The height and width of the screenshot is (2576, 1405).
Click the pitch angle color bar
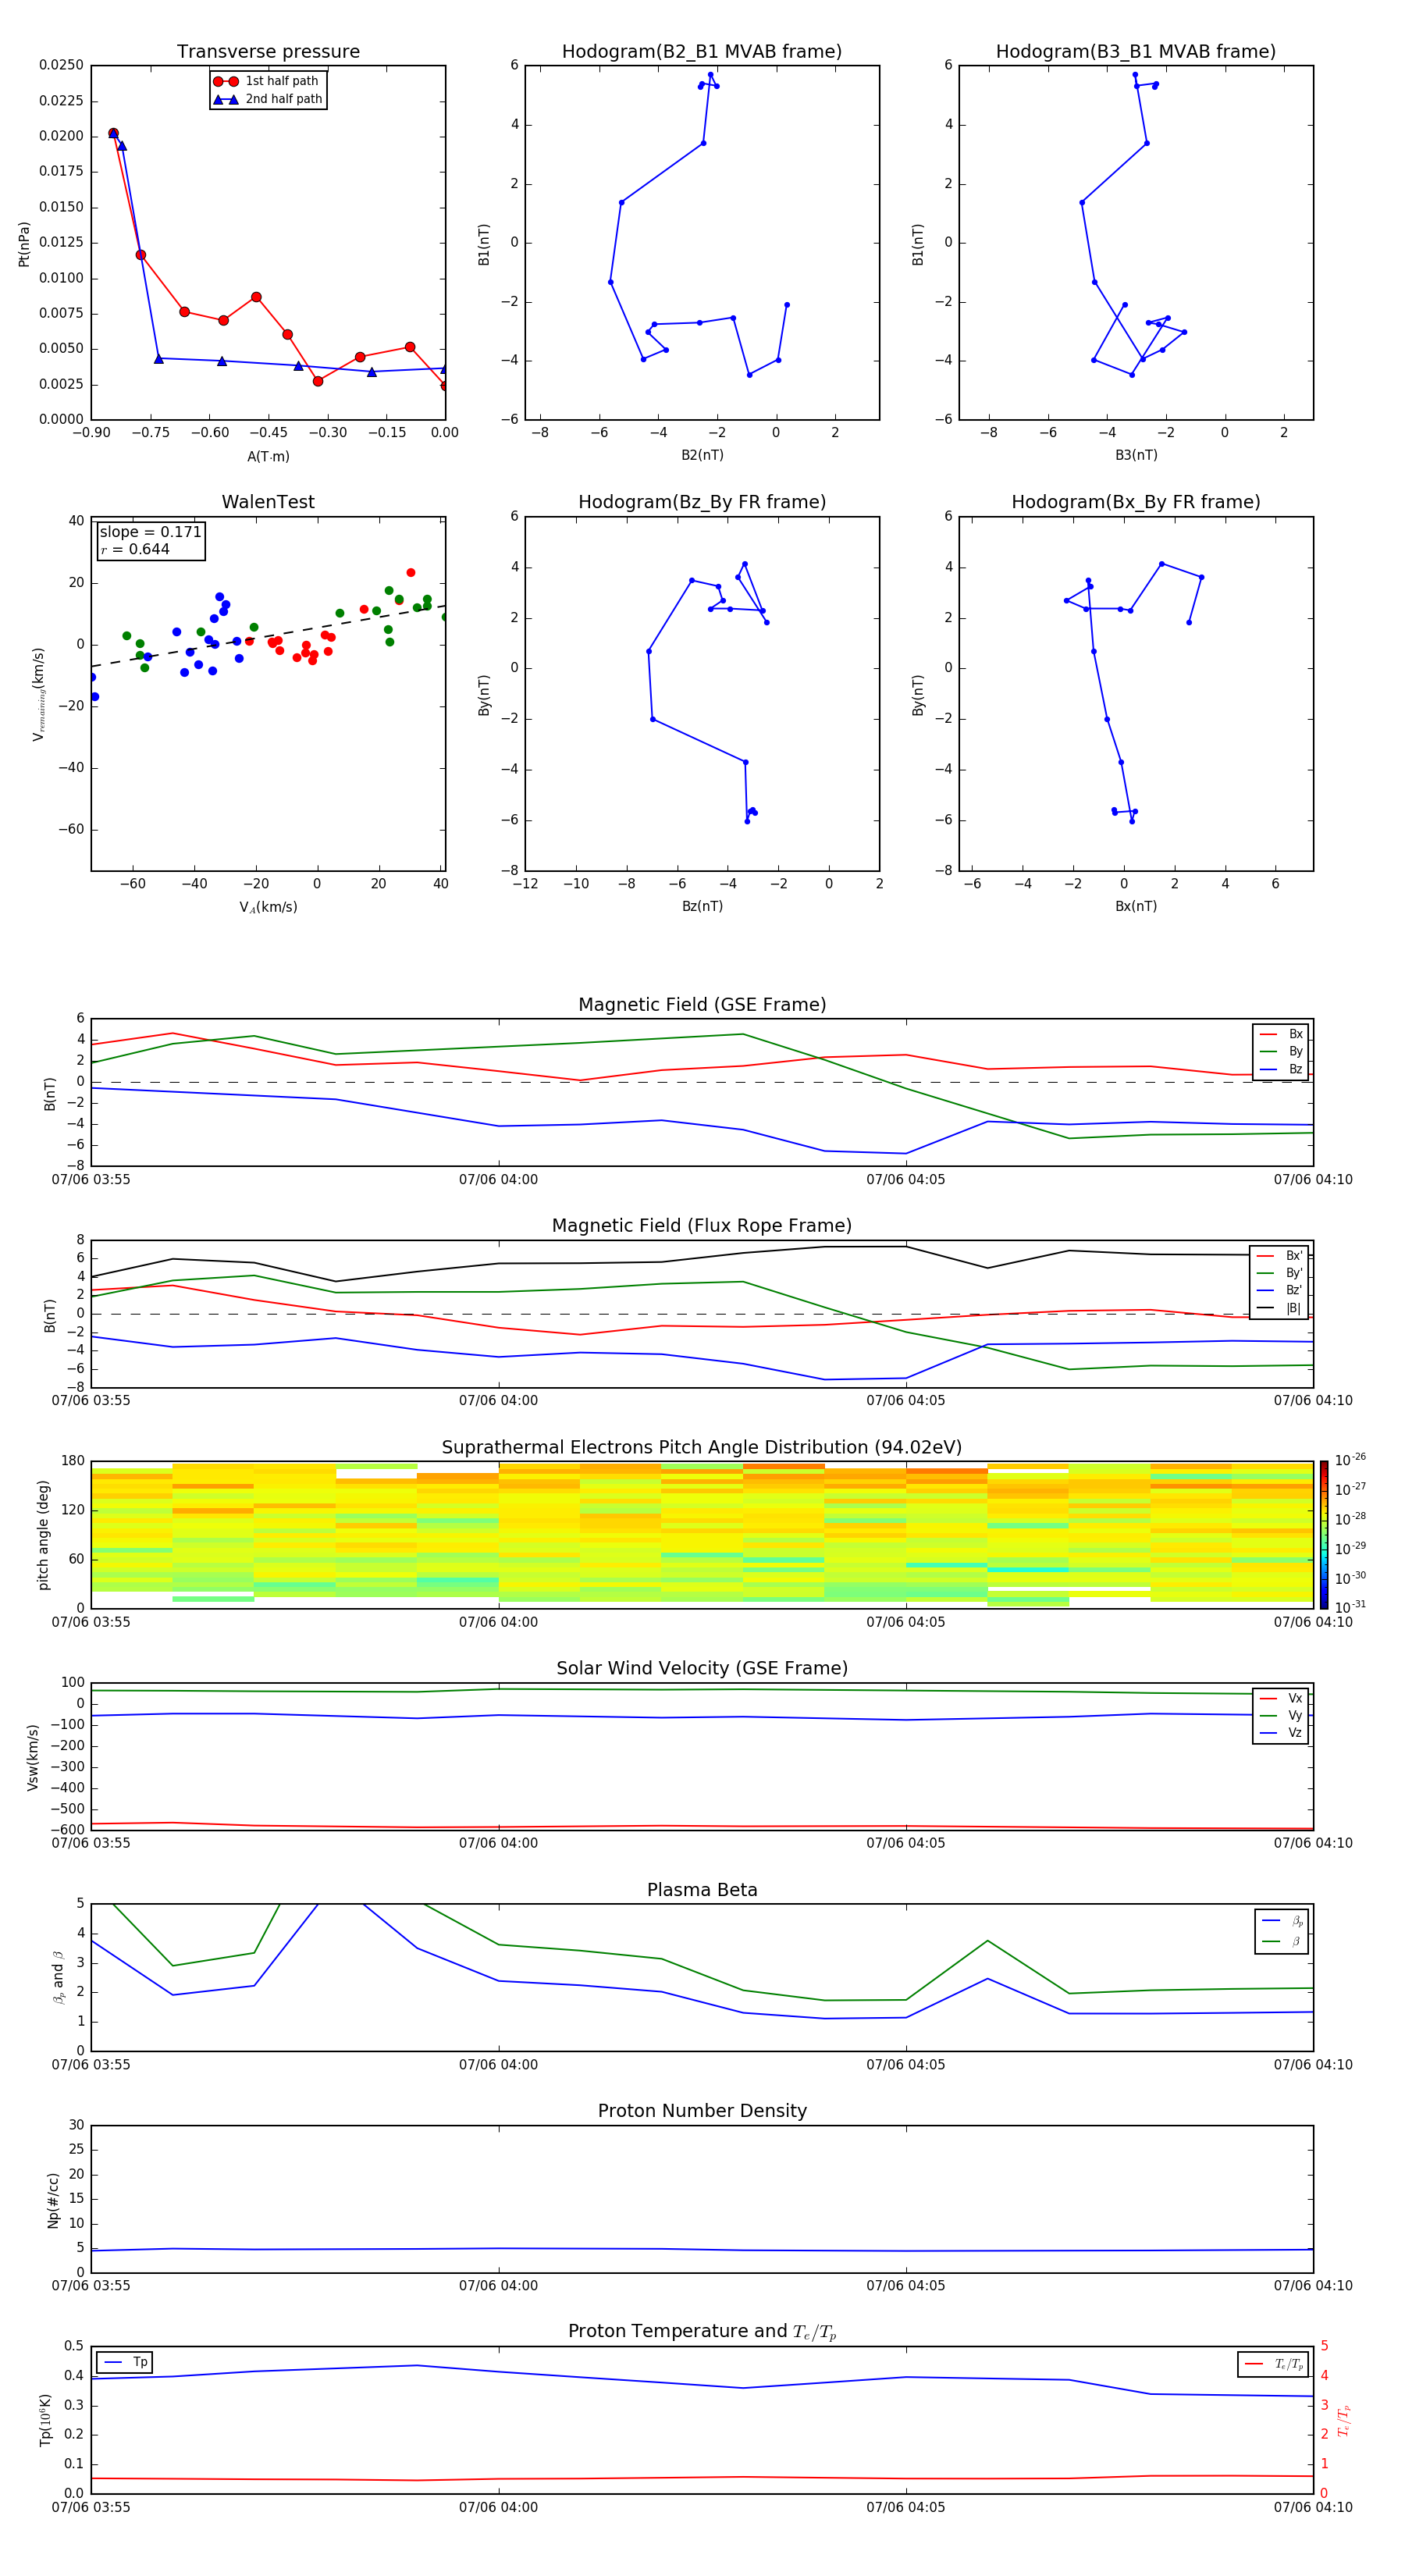tap(1324, 1535)
